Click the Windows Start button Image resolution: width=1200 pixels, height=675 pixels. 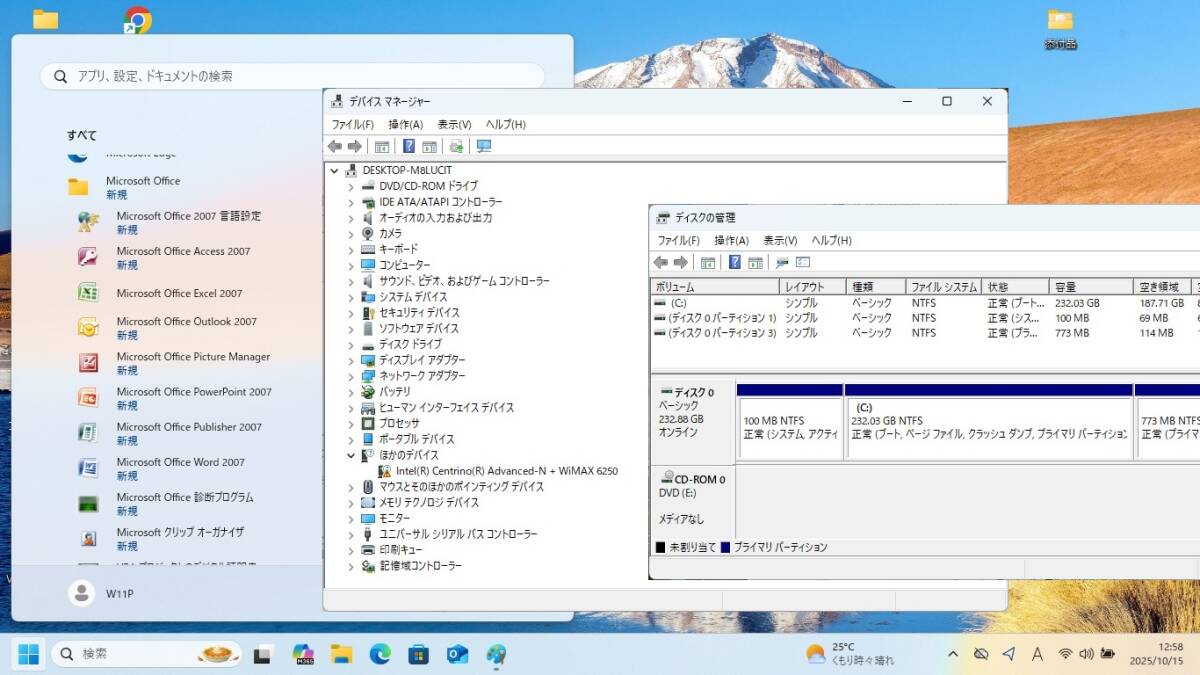pos(28,654)
